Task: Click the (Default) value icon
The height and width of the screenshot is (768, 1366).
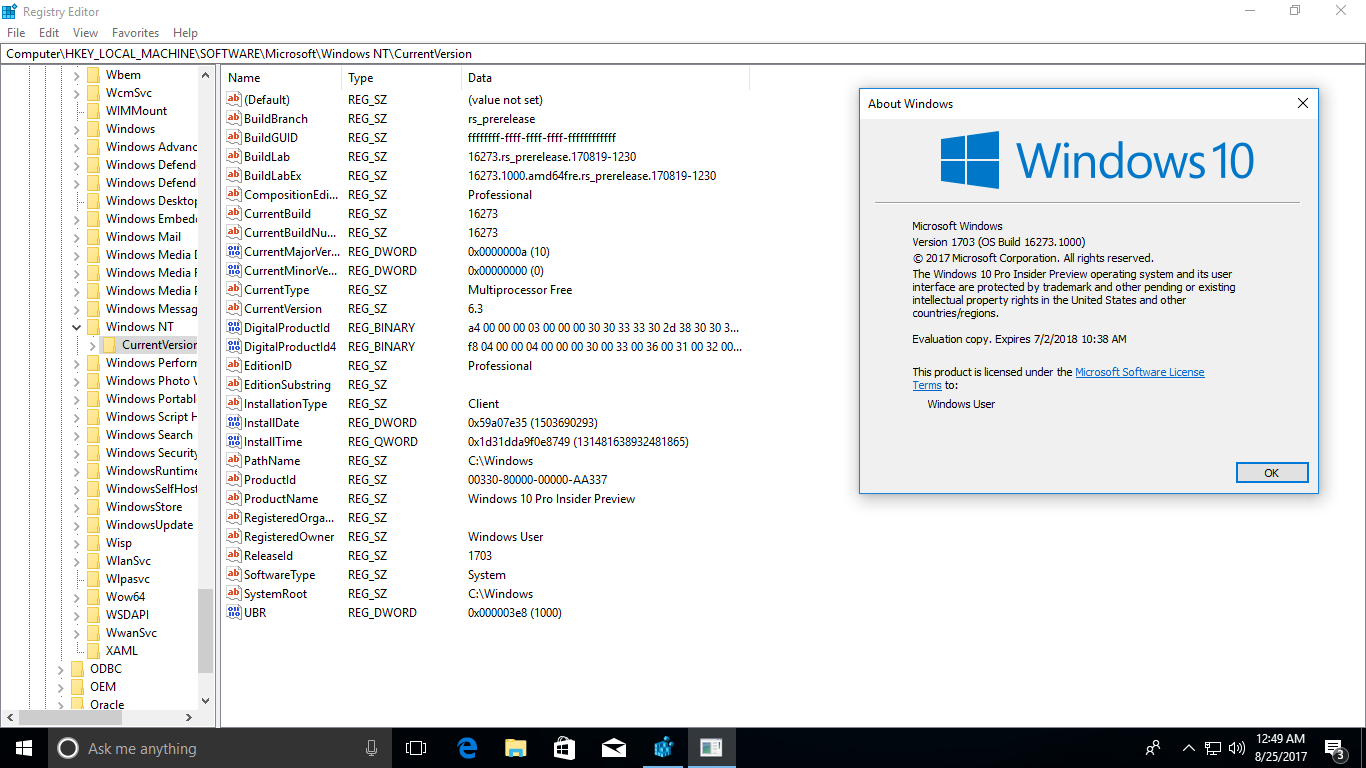Action: click(234, 99)
